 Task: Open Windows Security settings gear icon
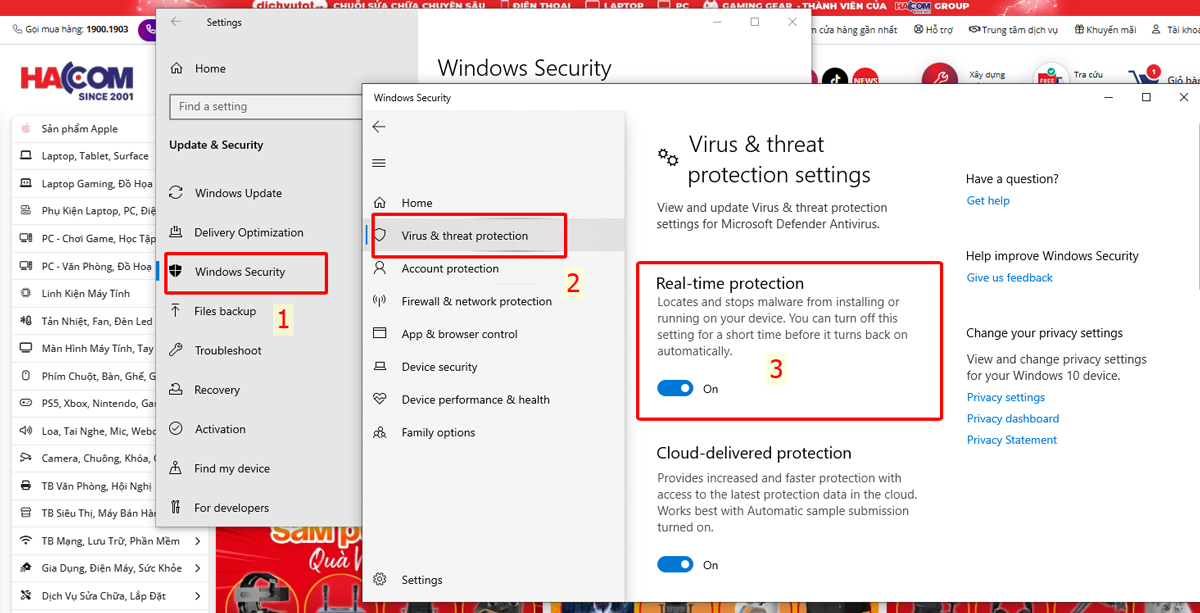[x=380, y=579]
